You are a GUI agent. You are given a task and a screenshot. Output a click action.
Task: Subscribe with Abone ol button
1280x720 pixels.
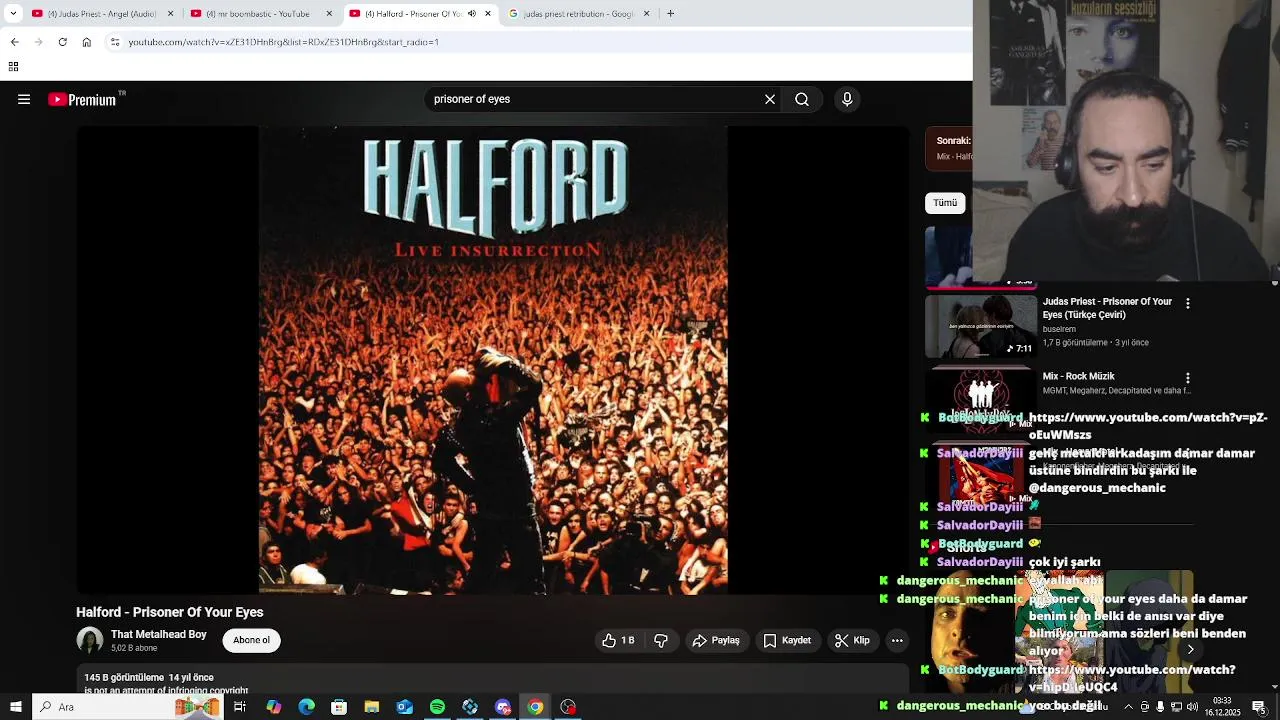251,640
